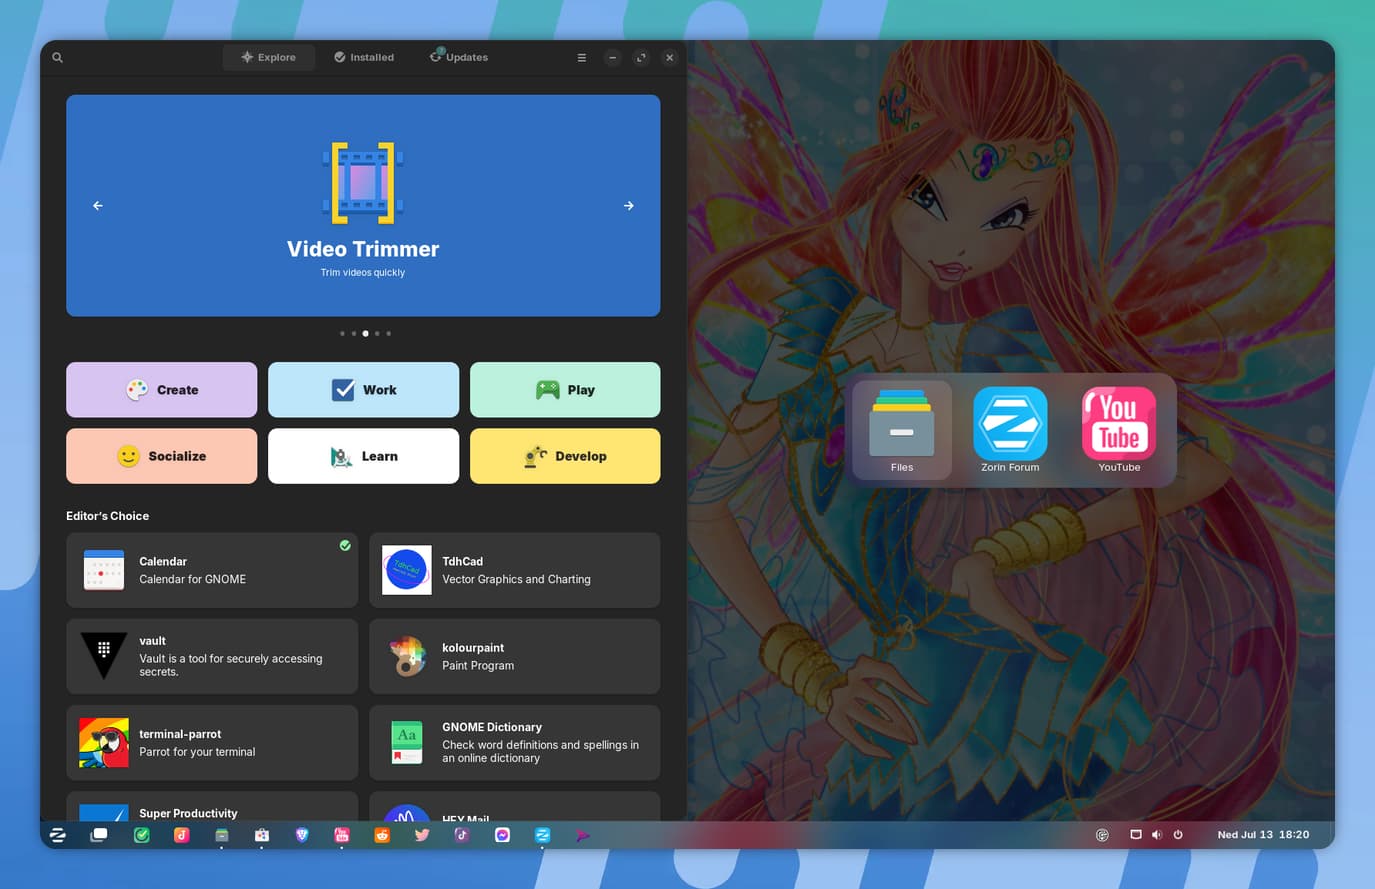This screenshot has width=1375, height=889.
Task: Open the search icon in the Software header
Action: [x=58, y=58]
